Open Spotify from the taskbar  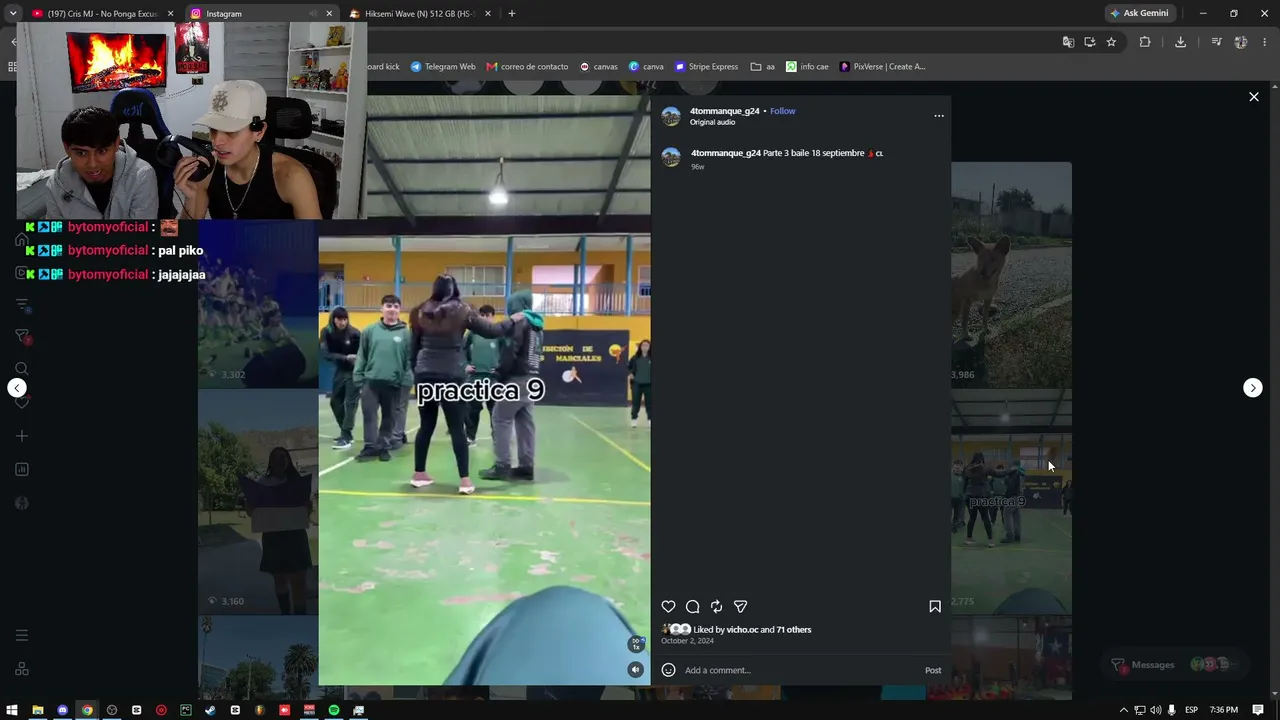coord(334,710)
